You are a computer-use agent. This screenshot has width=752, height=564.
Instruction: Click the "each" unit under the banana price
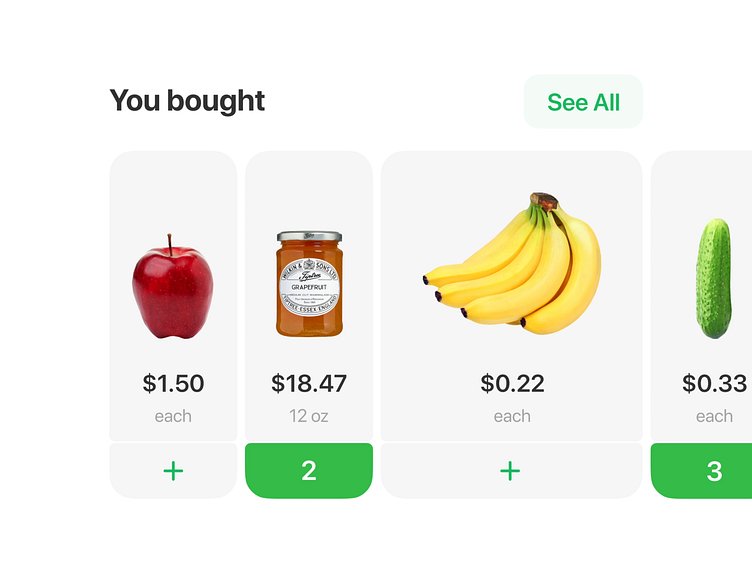tap(511, 416)
